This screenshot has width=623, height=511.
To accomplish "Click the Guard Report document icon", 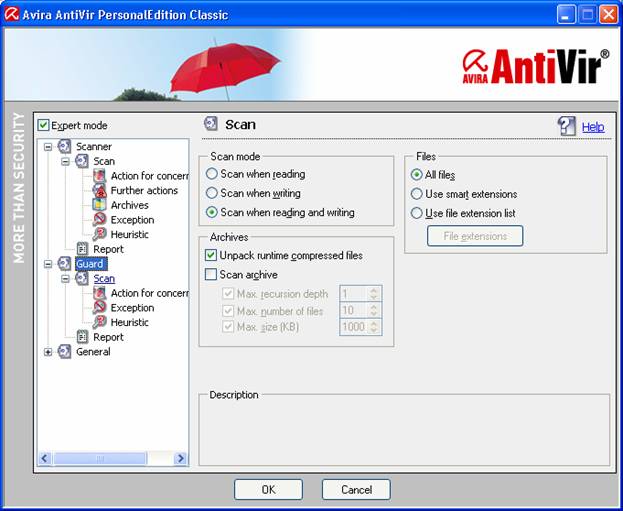I will coord(83,337).
